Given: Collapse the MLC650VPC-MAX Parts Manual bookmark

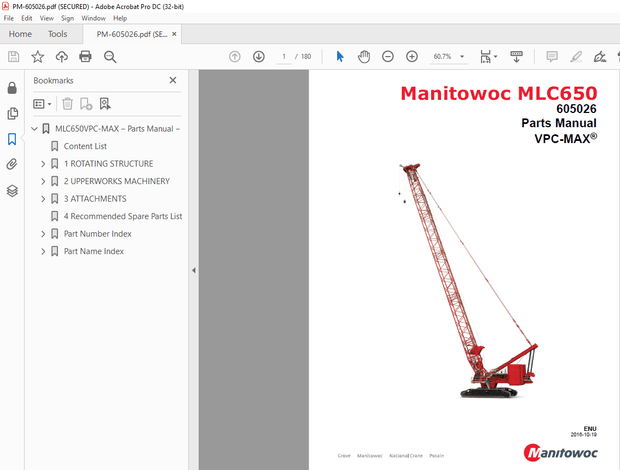Looking at the screenshot, I should (x=34, y=129).
